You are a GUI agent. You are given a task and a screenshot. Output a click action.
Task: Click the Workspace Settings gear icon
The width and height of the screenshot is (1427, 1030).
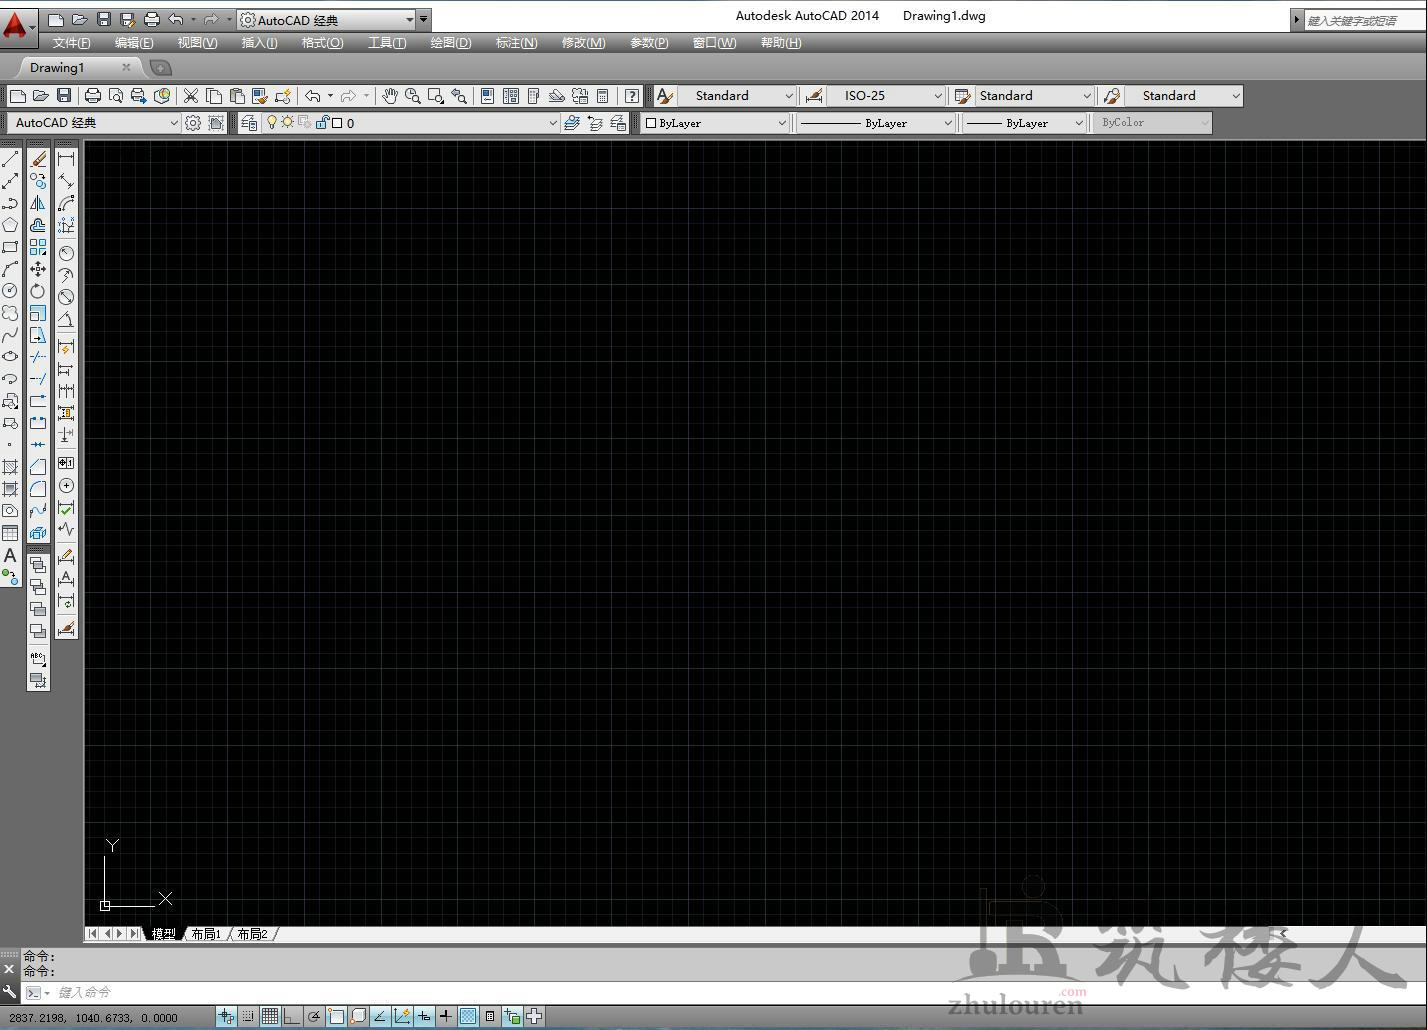(193, 123)
